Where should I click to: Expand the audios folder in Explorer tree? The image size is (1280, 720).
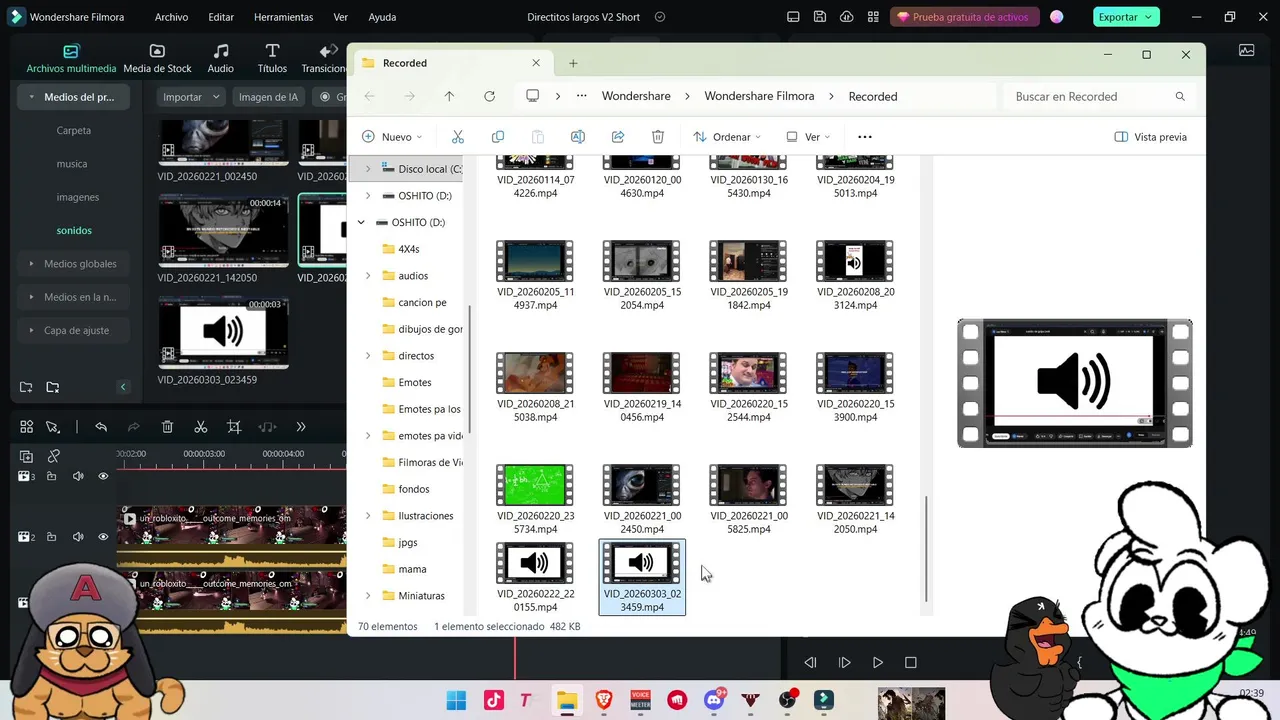click(x=368, y=276)
